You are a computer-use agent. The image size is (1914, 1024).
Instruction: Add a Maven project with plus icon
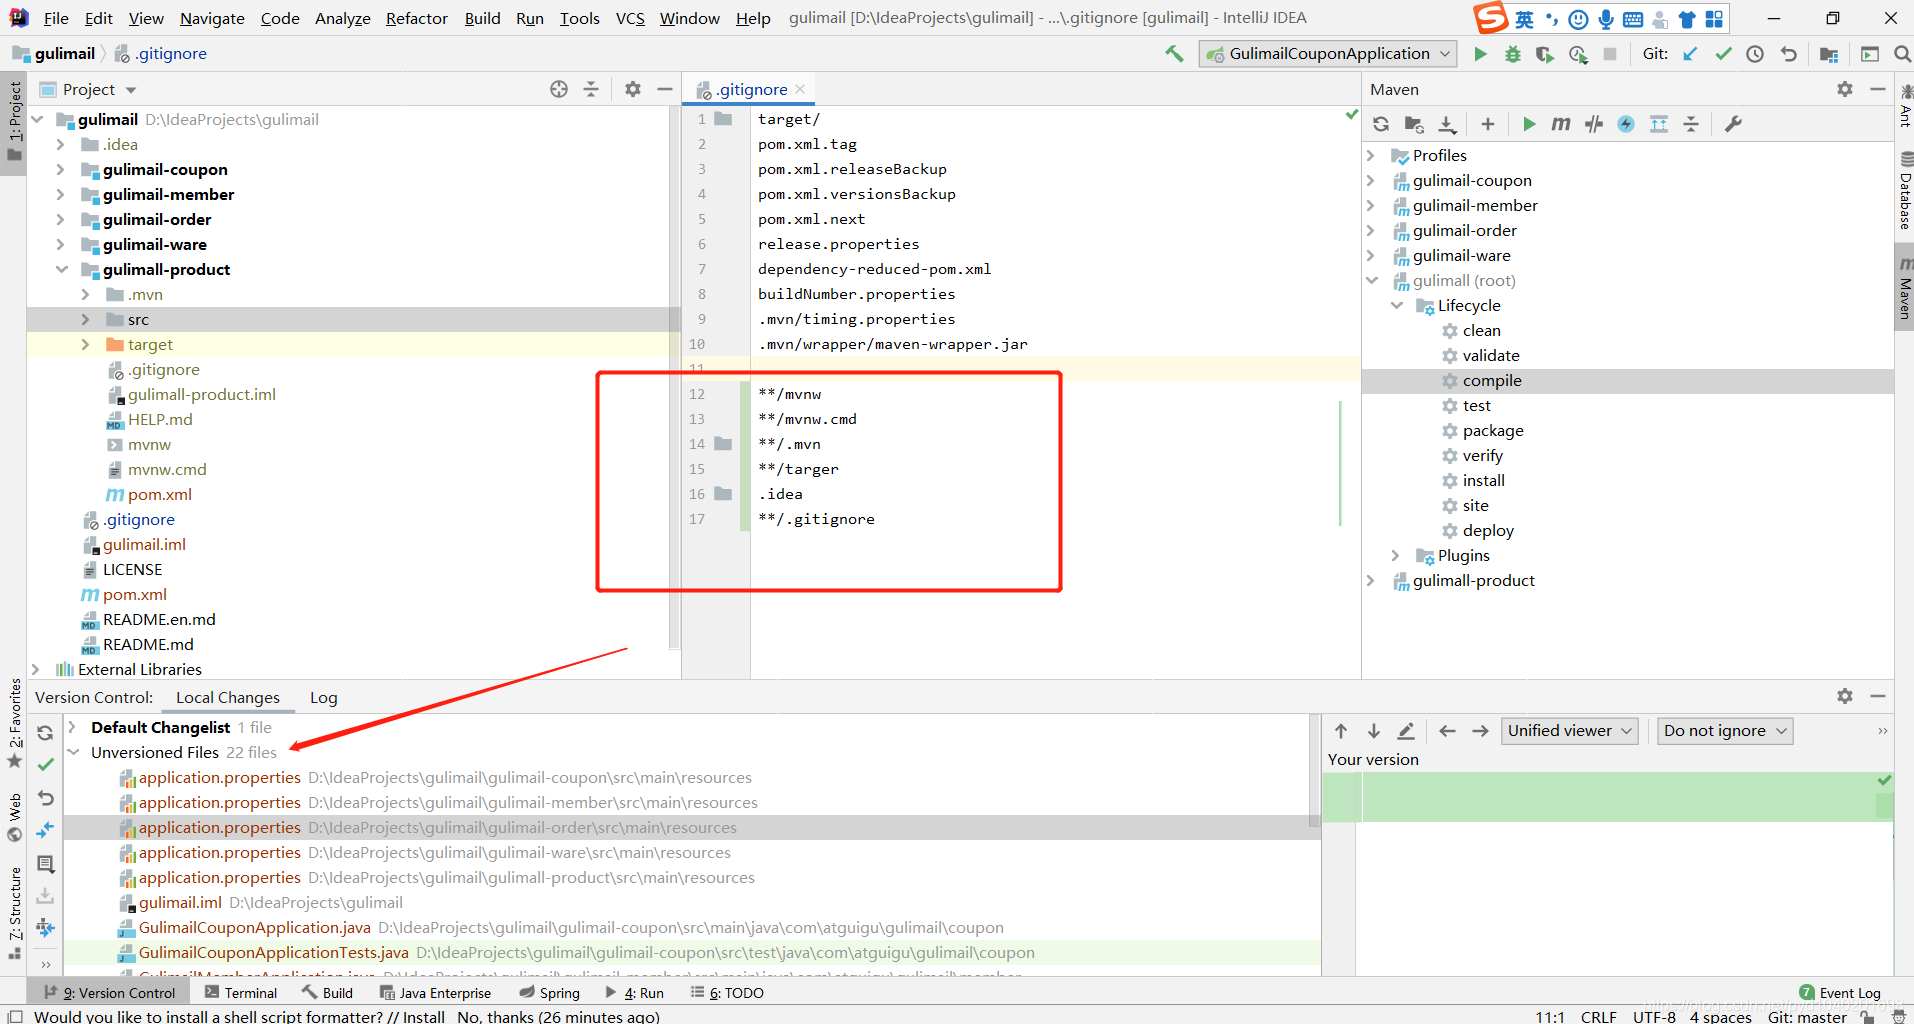[1488, 124]
